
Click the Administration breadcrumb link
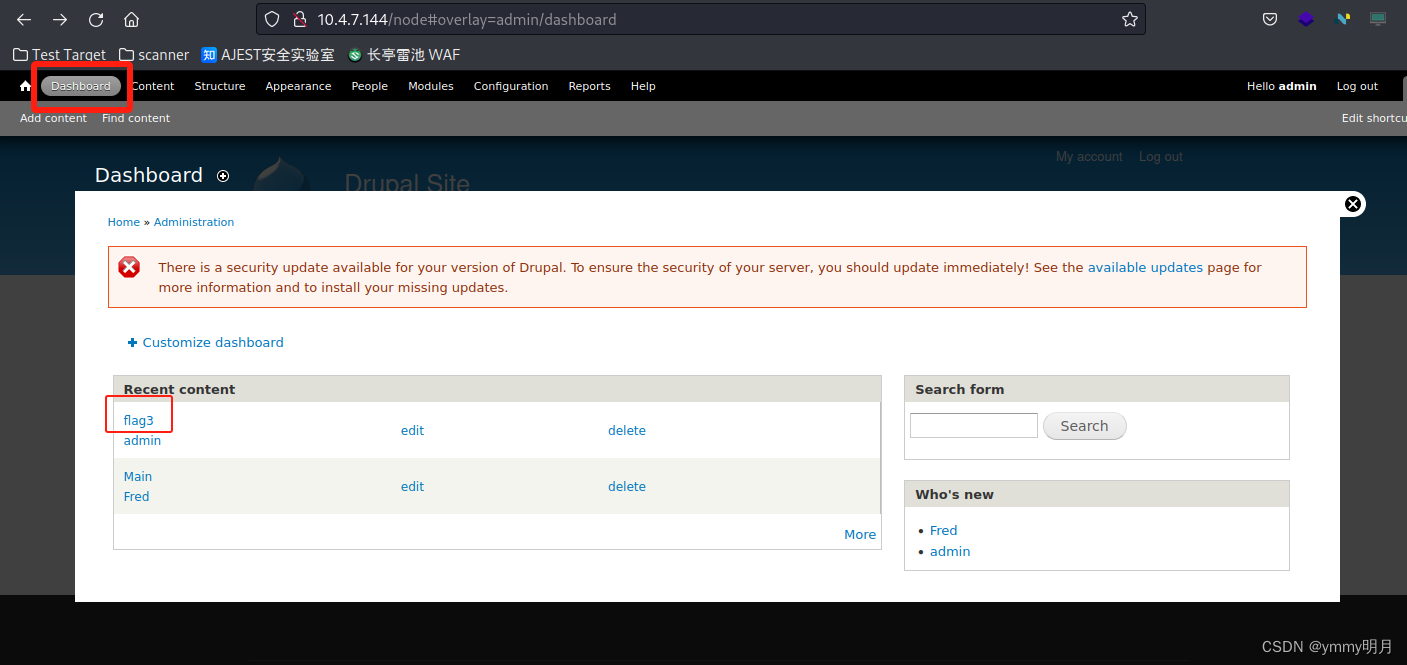click(x=194, y=222)
